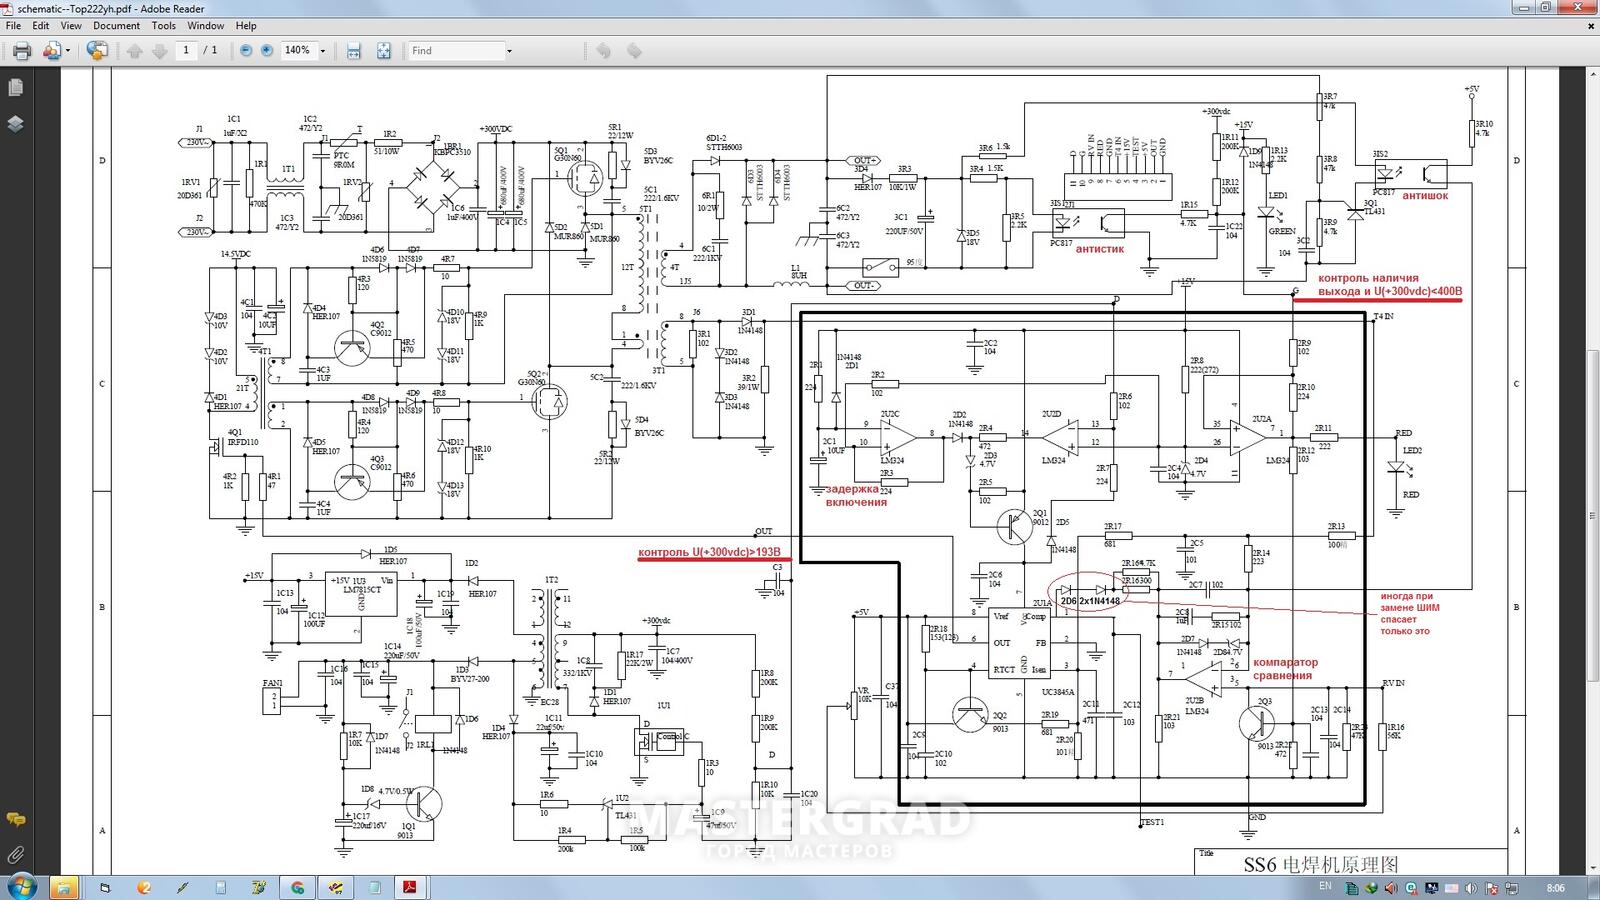Open the Comments panel icon
The height and width of the screenshot is (900, 1600).
point(15,819)
